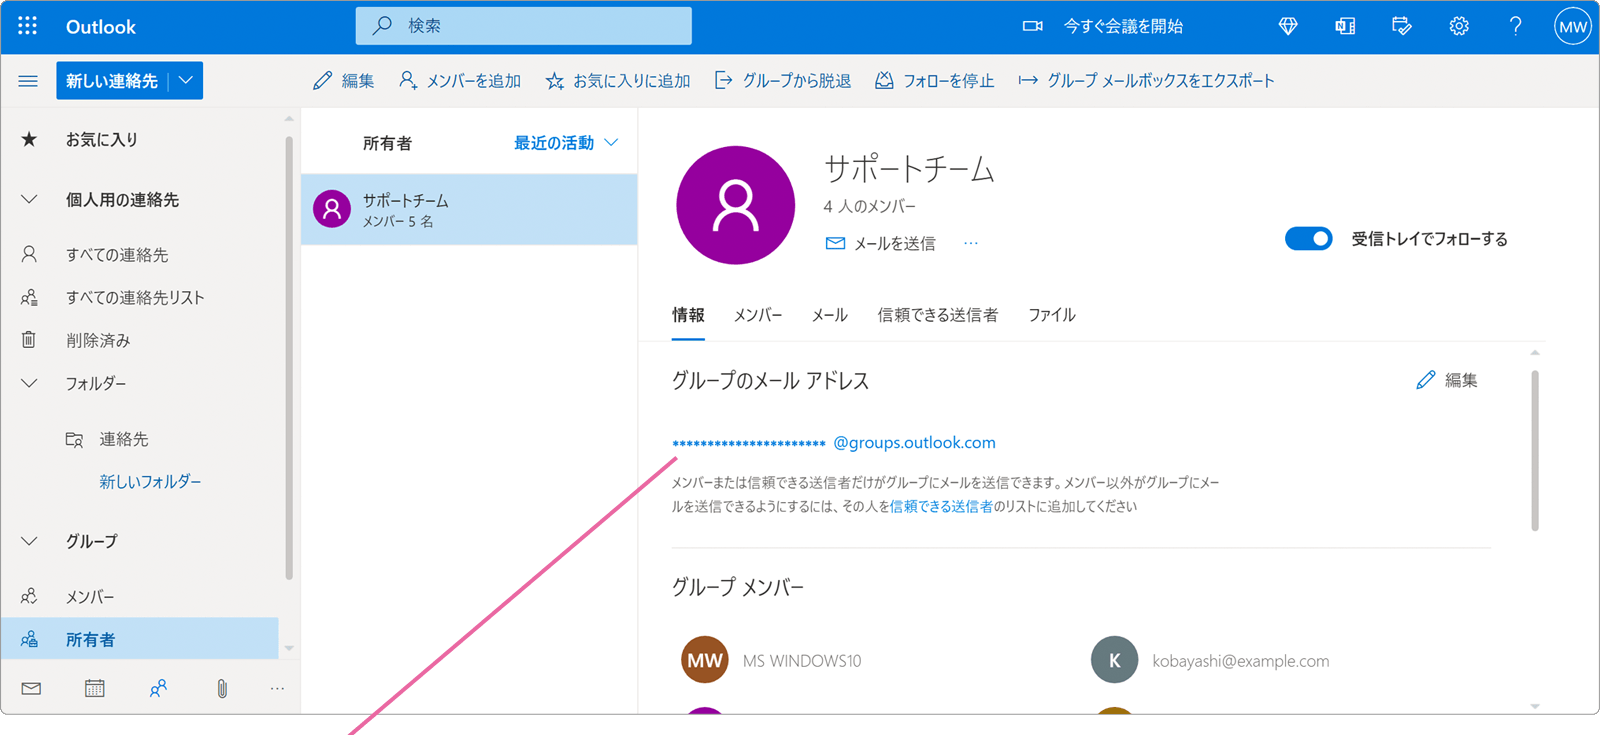Click 新しいフォルダー link
Screen dimensions: 1600x735
click(150, 482)
